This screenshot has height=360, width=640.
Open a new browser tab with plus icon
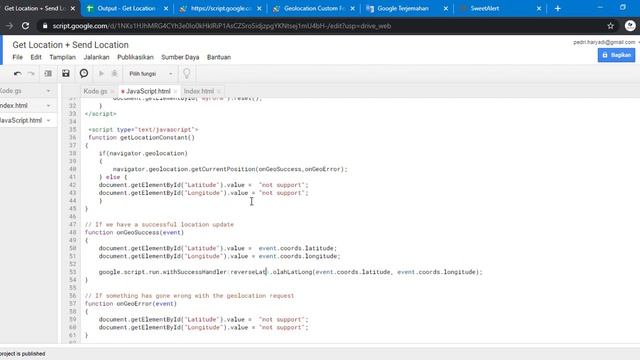pyautogui.click(x=558, y=8)
